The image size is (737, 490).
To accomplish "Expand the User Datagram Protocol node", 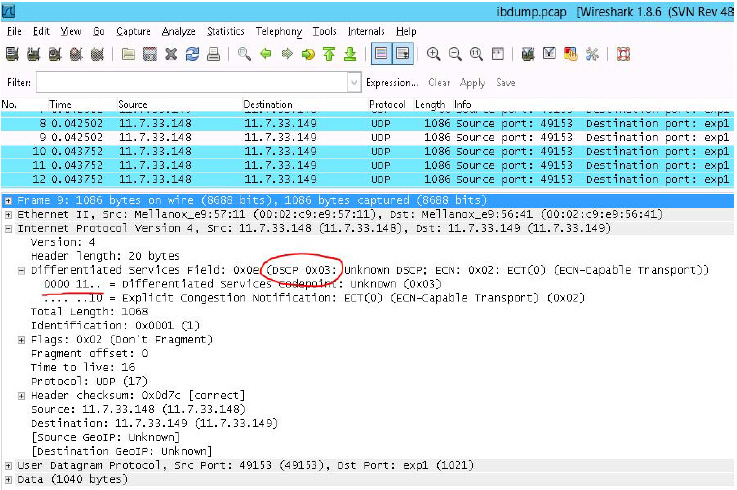I will pyautogui.click(x=8, y=466).
